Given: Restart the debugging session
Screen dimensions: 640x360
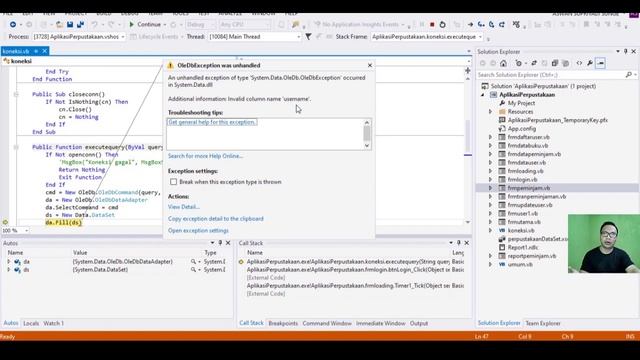Looking at the screenshot, I should tap(442, 25).
